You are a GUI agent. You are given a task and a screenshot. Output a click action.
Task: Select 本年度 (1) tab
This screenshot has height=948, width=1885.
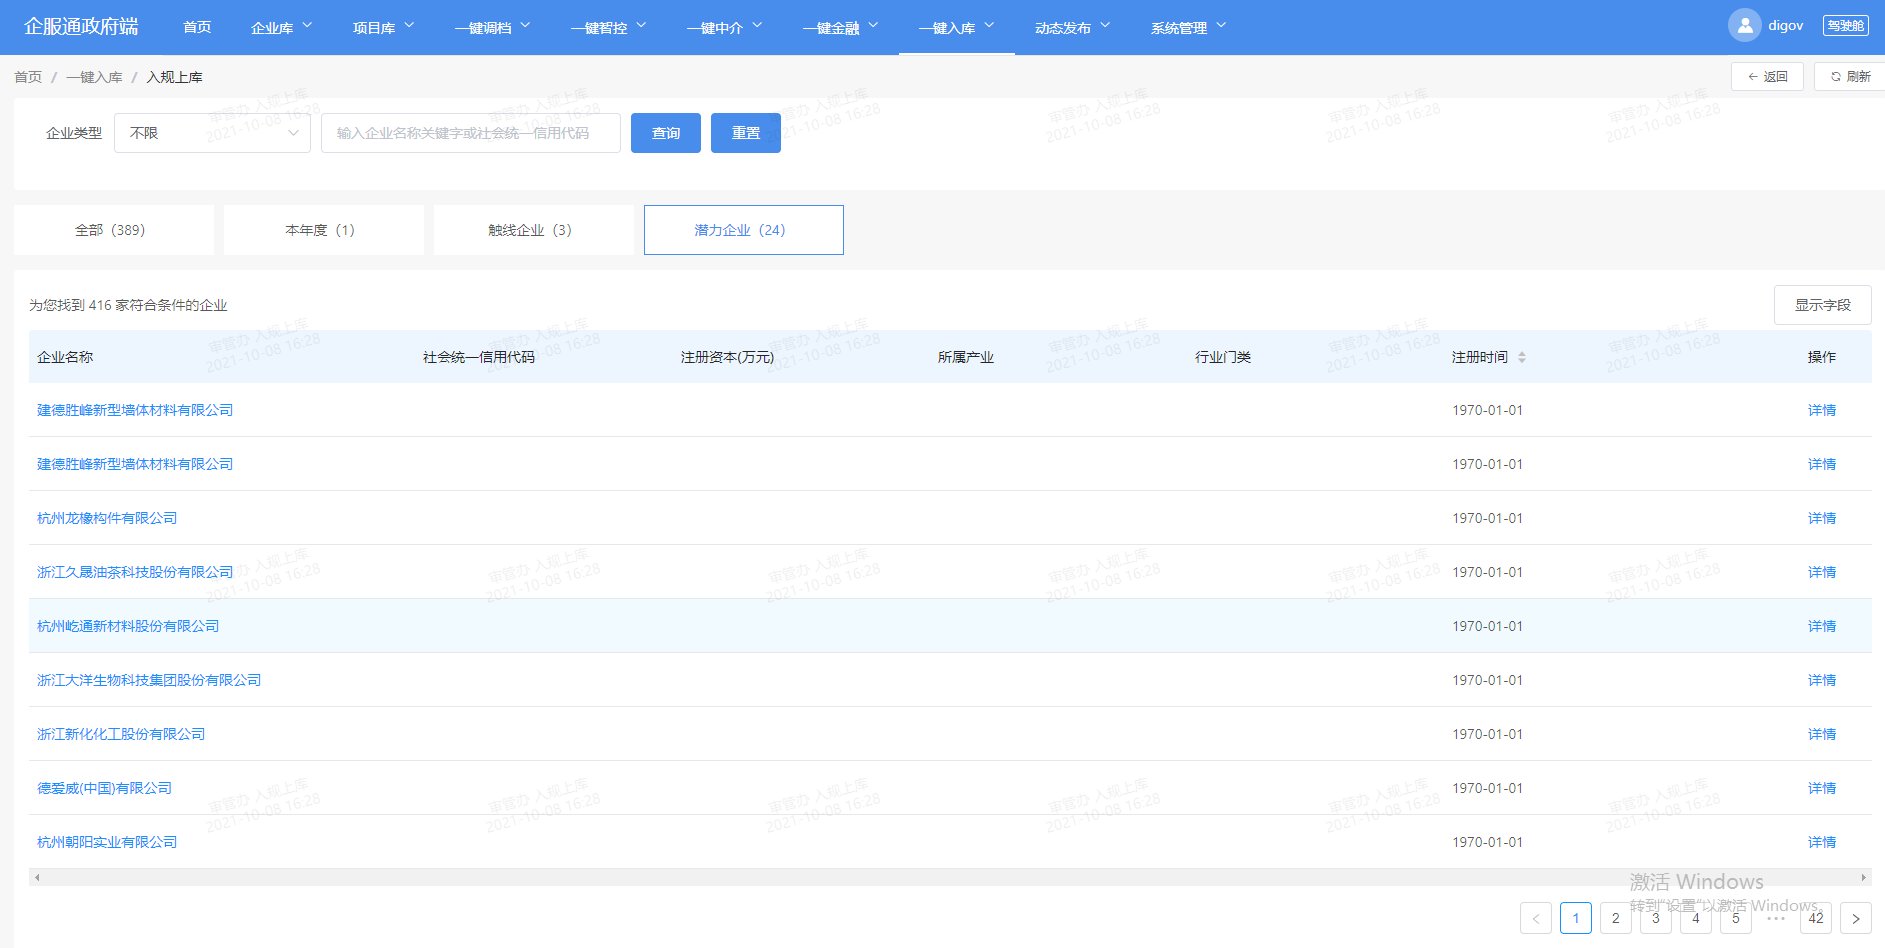(324, 230)
